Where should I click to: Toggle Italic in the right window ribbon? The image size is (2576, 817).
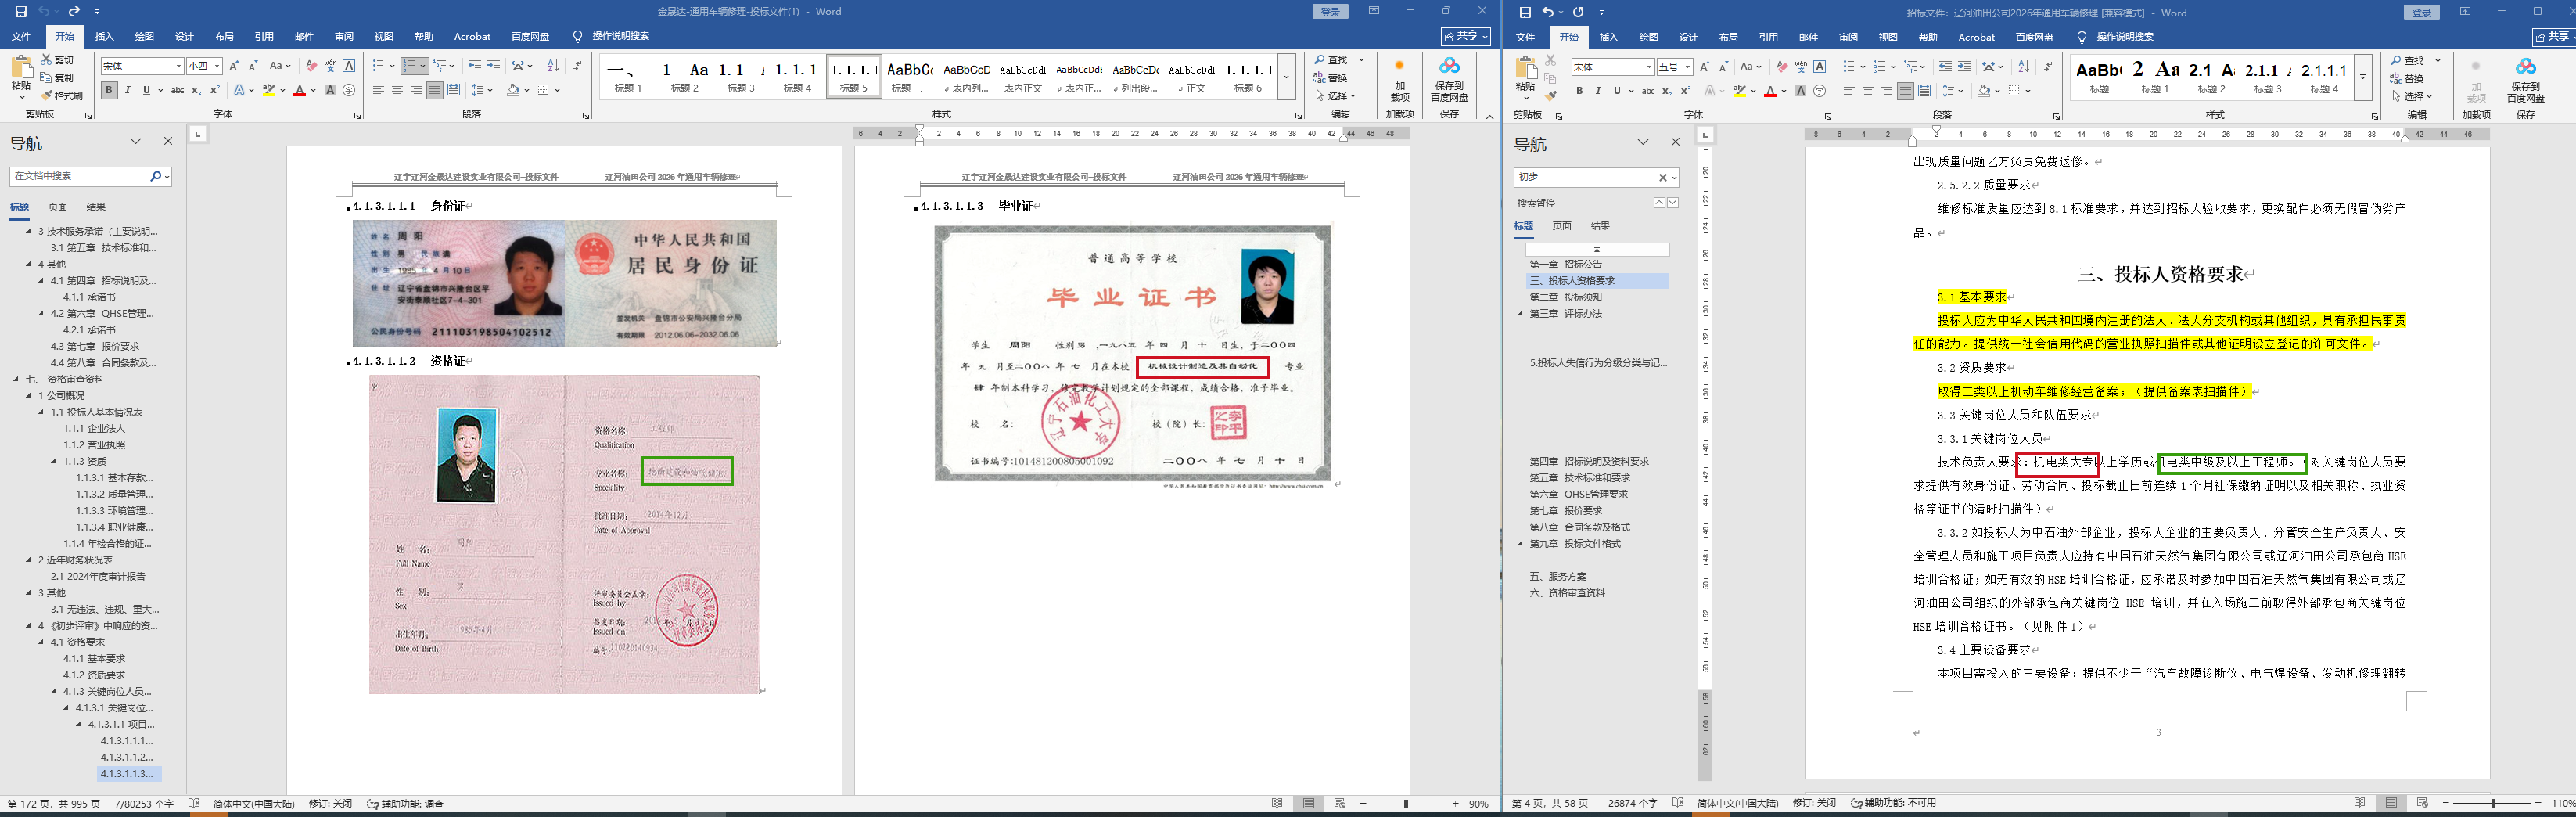1597,91
